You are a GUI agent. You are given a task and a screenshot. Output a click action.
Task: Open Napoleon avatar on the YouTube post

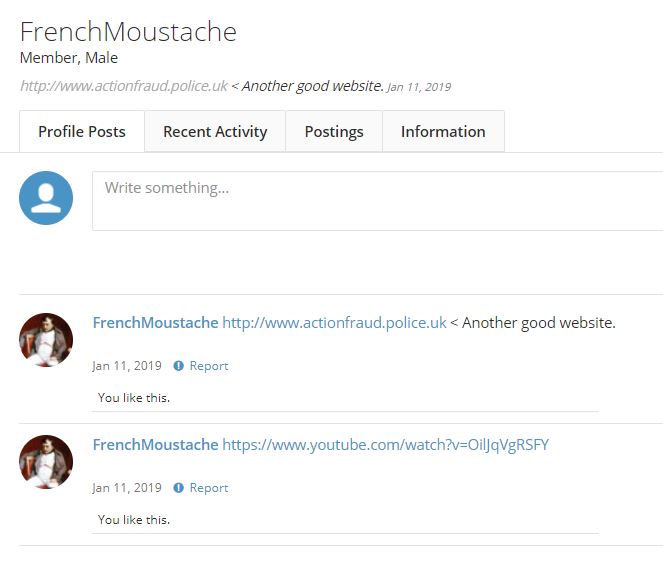point(46,462)
